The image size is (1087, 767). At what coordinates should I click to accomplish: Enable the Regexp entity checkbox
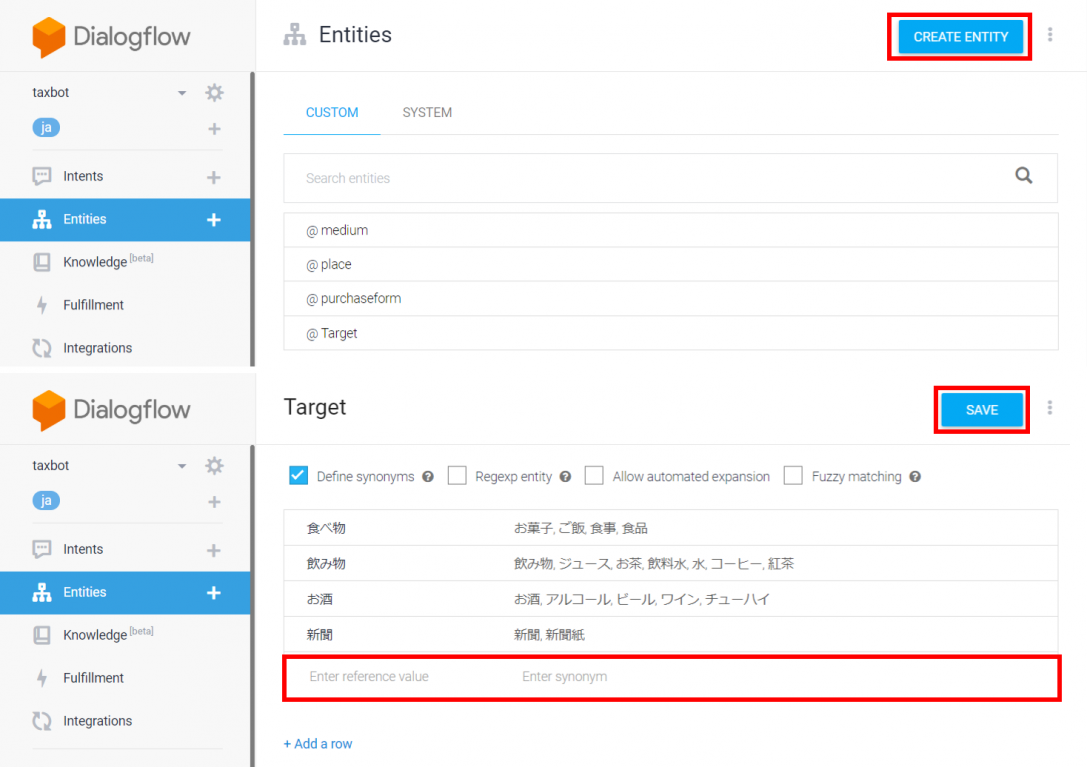tap(457, 476)
